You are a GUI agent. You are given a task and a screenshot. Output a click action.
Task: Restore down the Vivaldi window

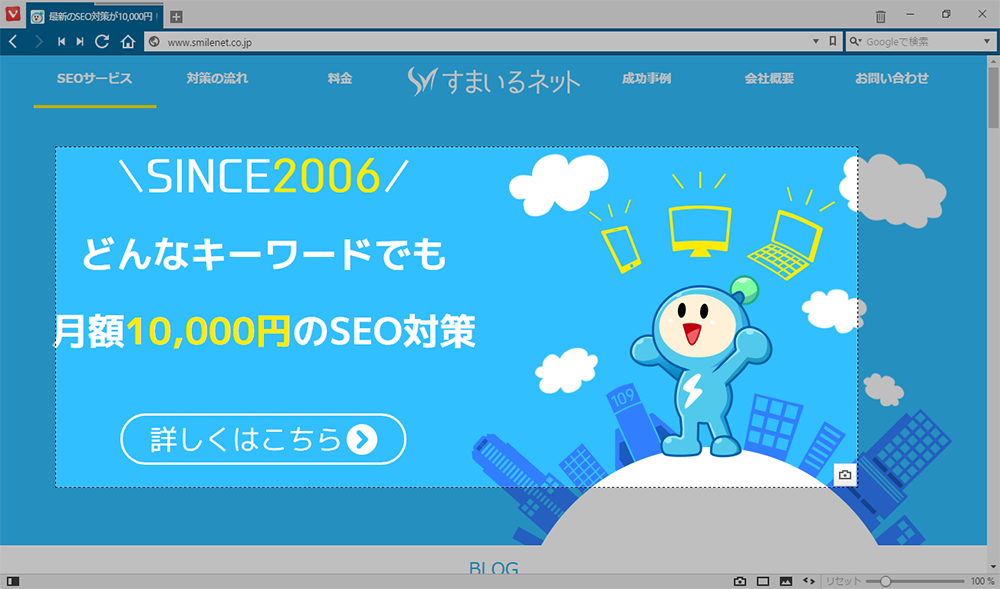coord(946,14)
